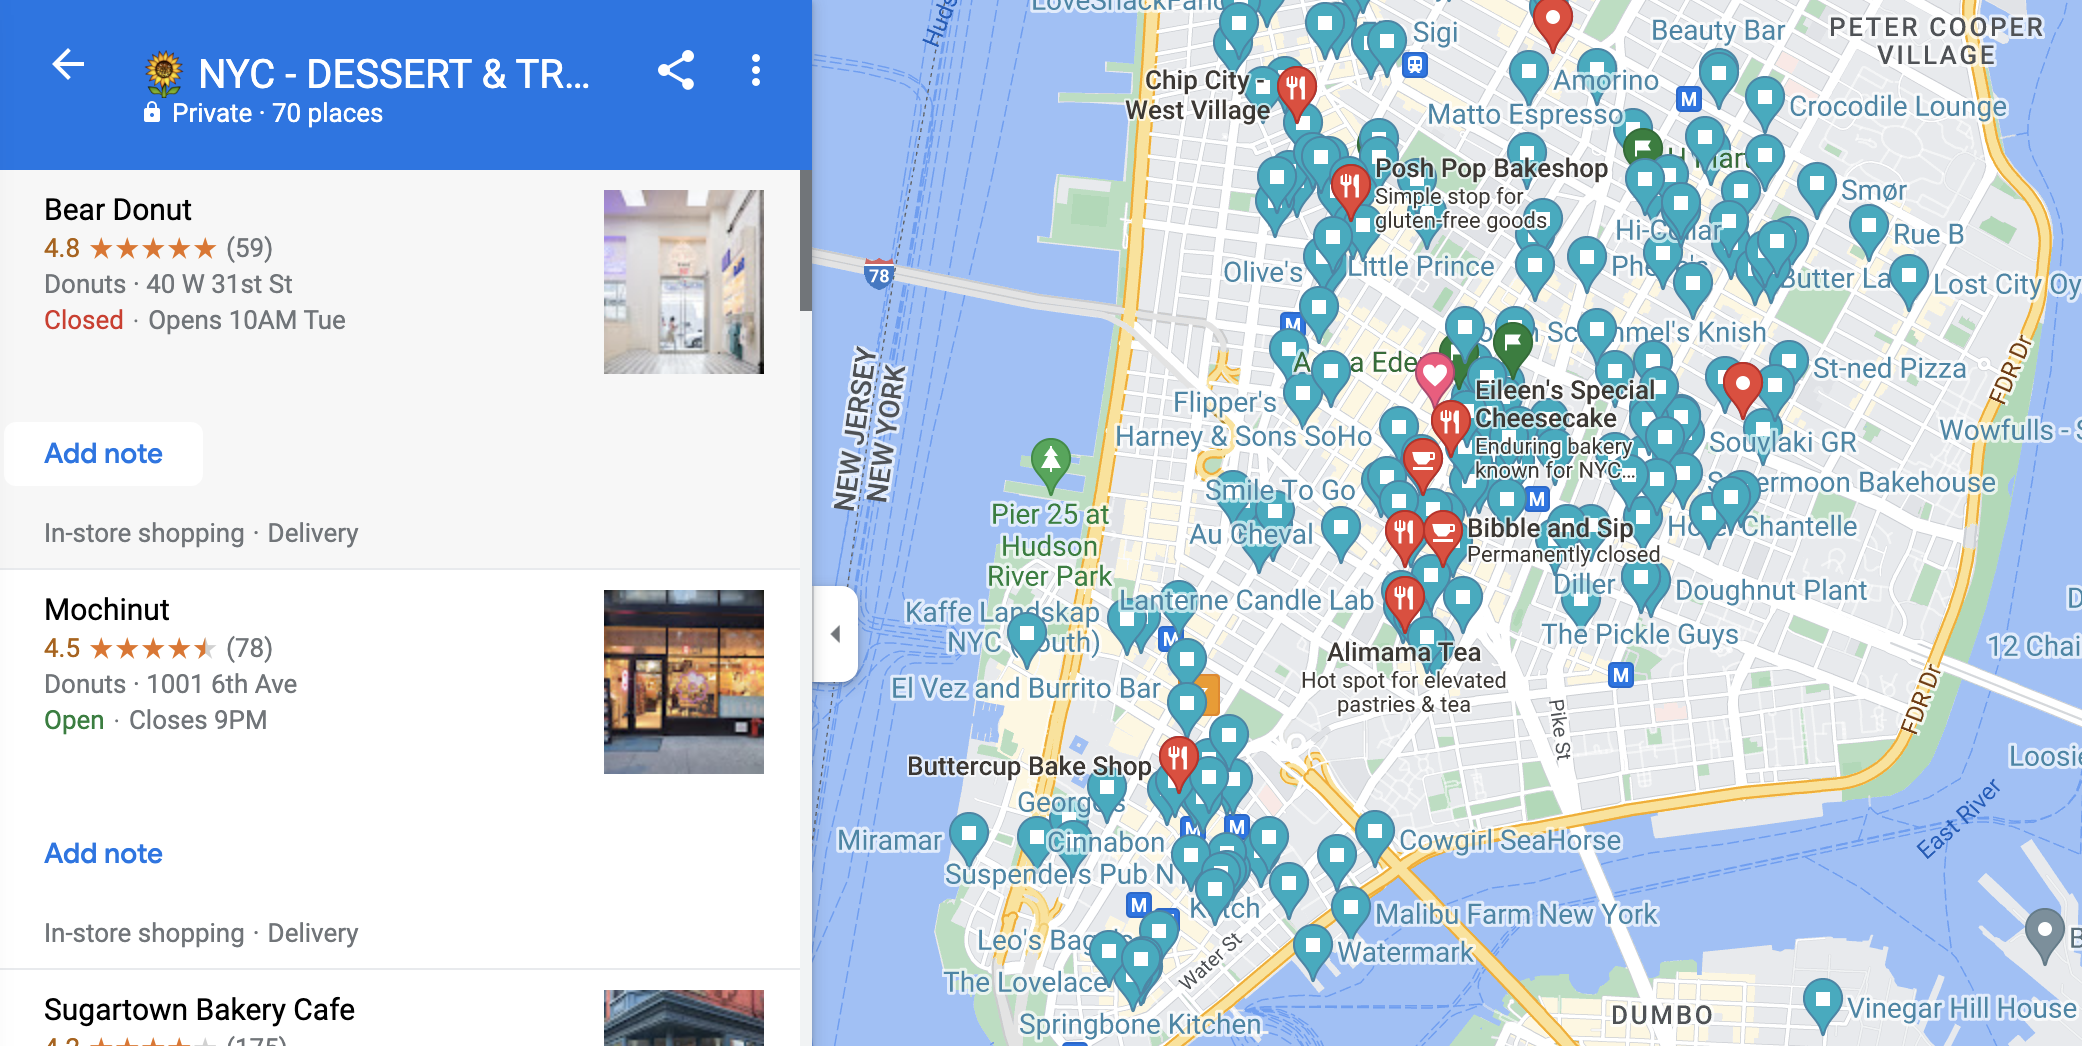The width and height of the screenshot is (2082, 1046).
Task: Click the gray pin near the East River
Action: click(x=2044, y=933)
